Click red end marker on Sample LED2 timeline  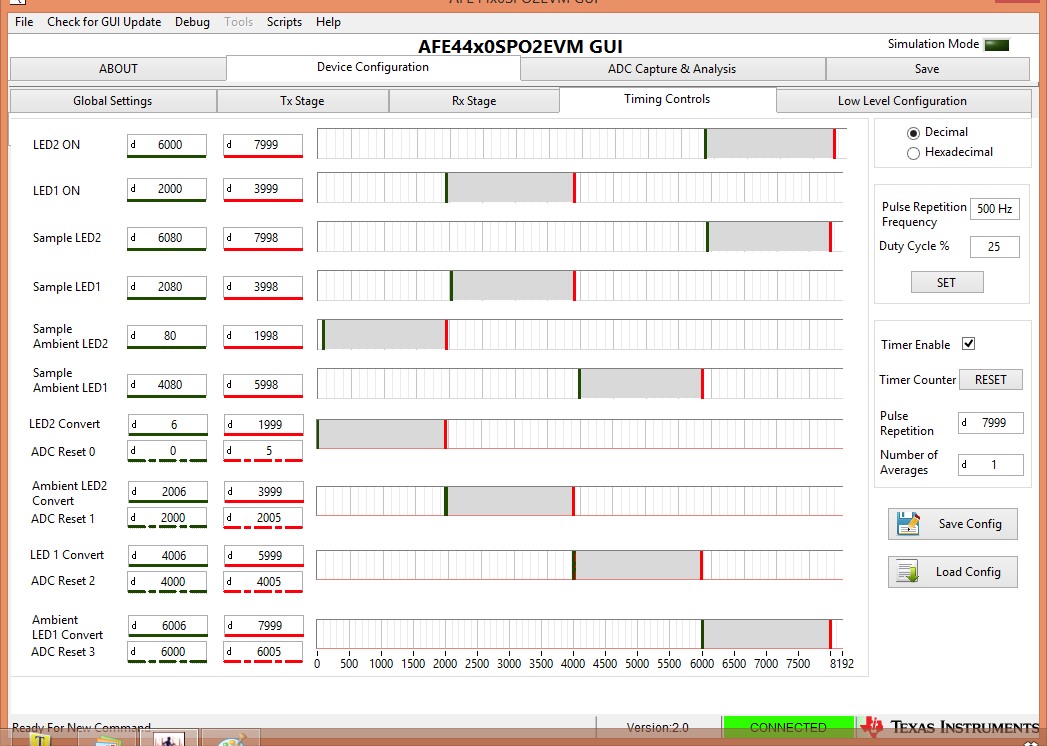(x=830, y=236)
